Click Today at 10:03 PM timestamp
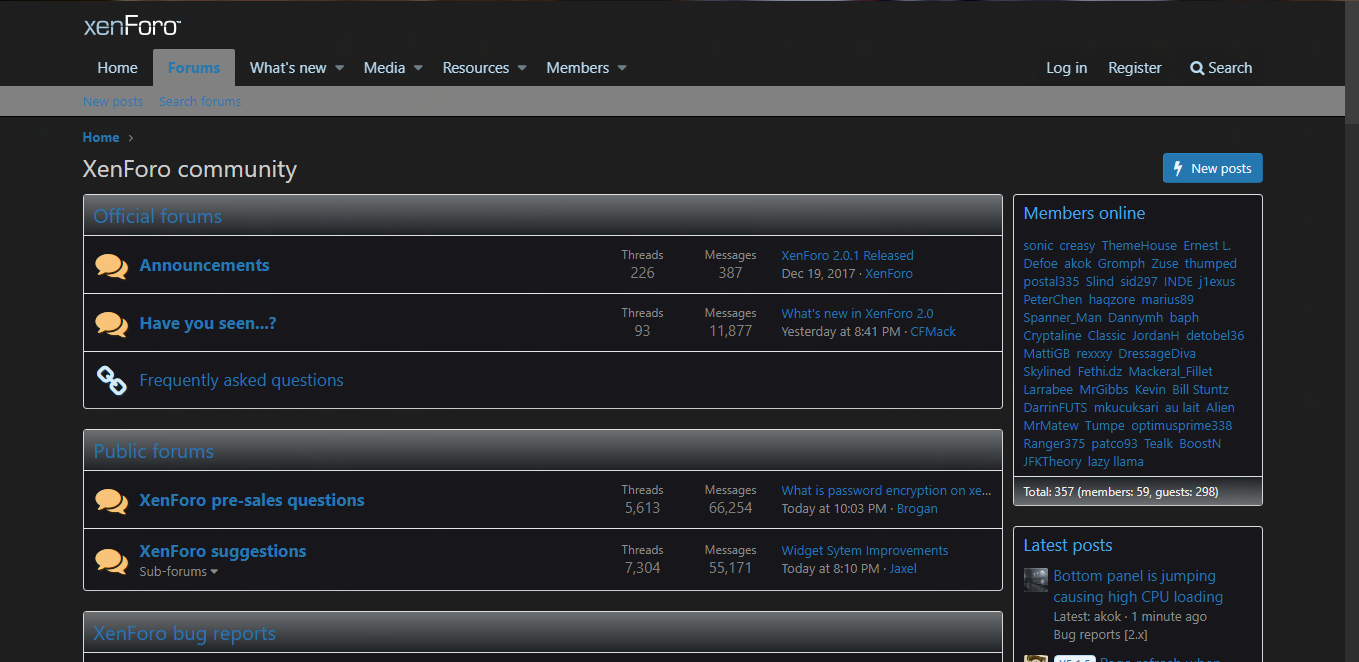The width and height of the screenshot is (1359, 662). pyautogui.click(x=834, y=508)
